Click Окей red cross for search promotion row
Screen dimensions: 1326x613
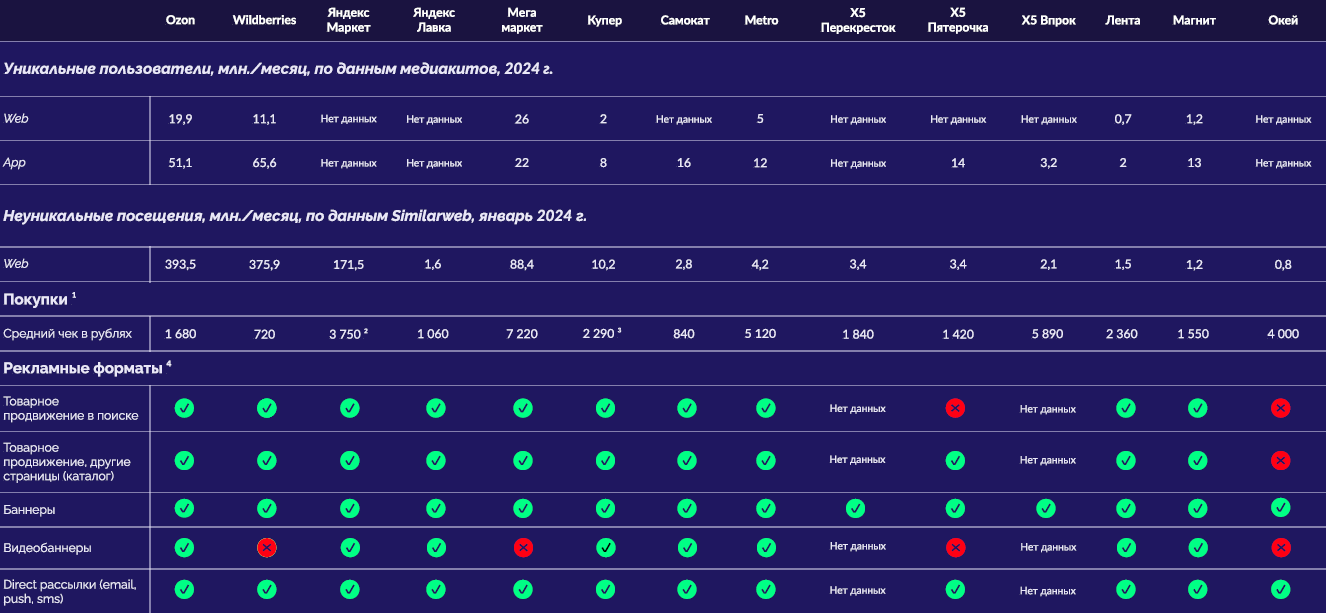[1281, 408]
